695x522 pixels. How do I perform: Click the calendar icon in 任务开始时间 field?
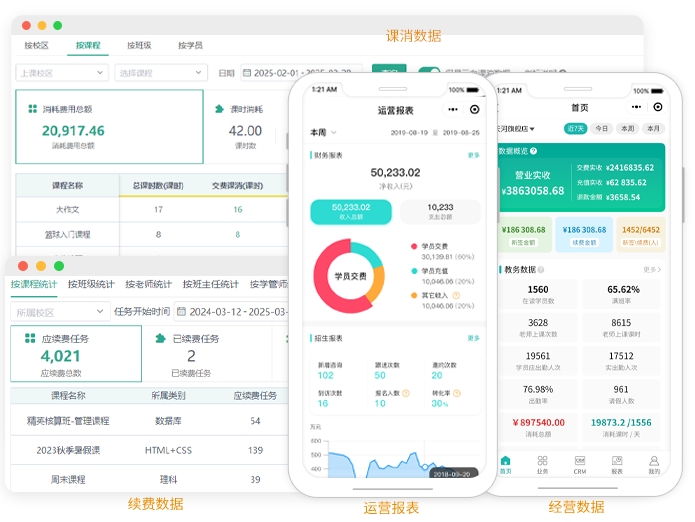181,312
